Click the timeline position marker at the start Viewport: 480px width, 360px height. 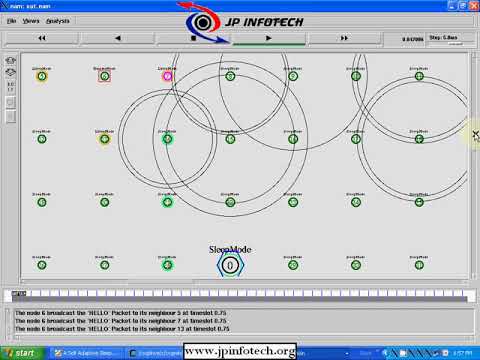coord(19,293)
